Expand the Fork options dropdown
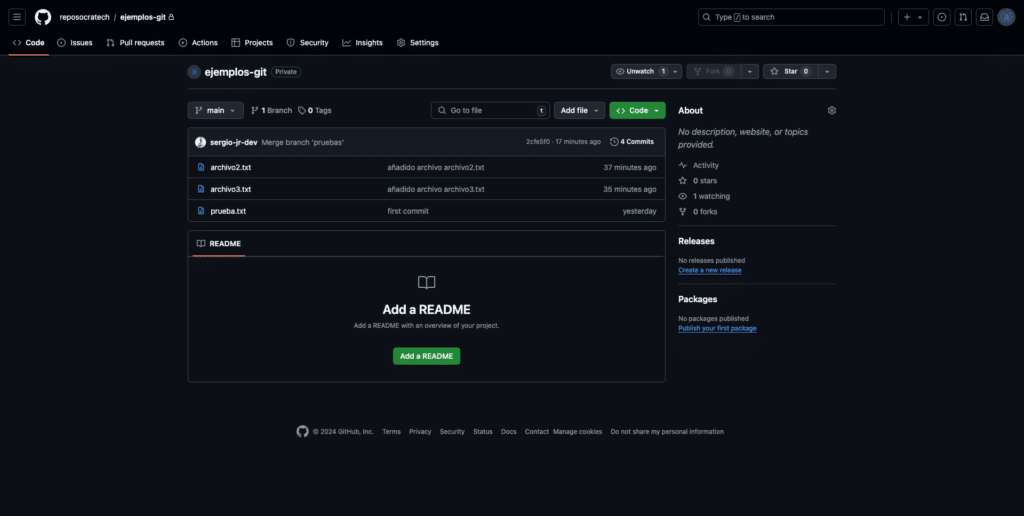 coord(750,71)
